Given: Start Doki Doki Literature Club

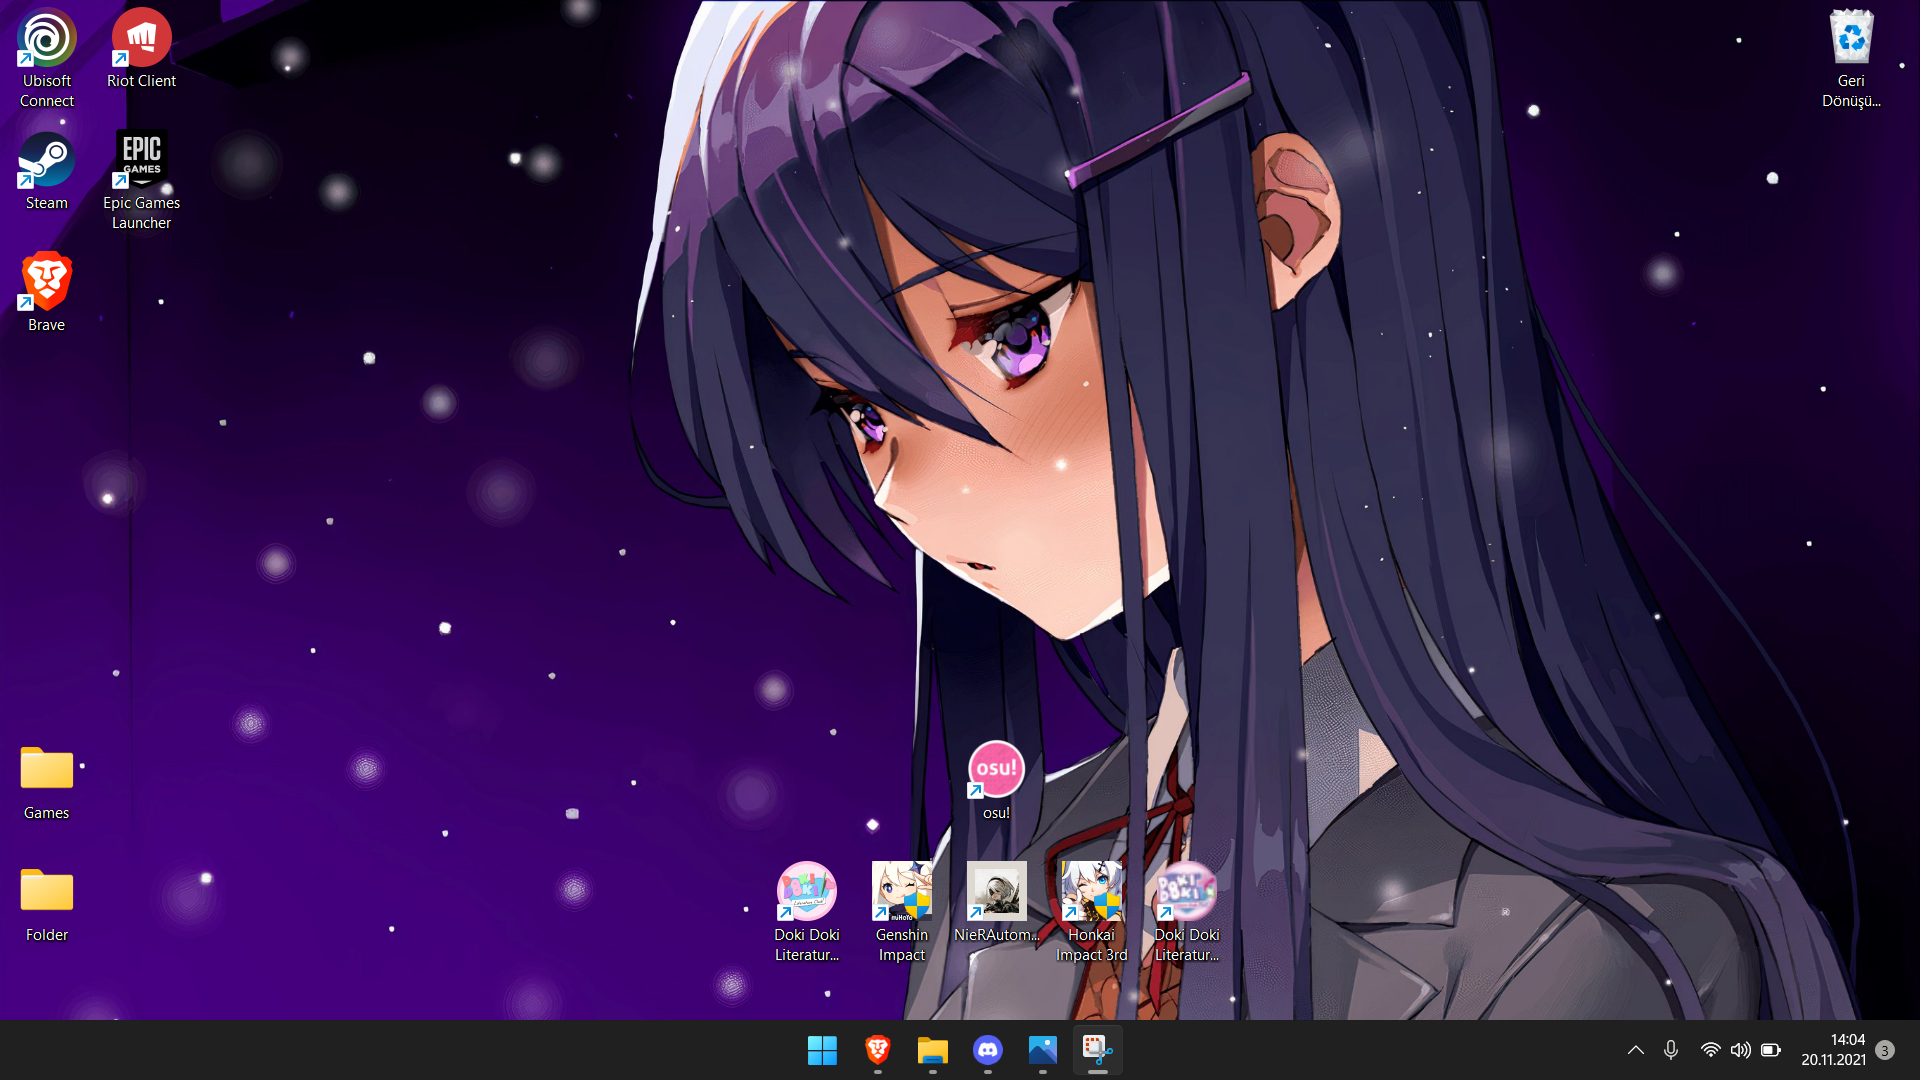Looking at the screenshot, I should point(806,891).
